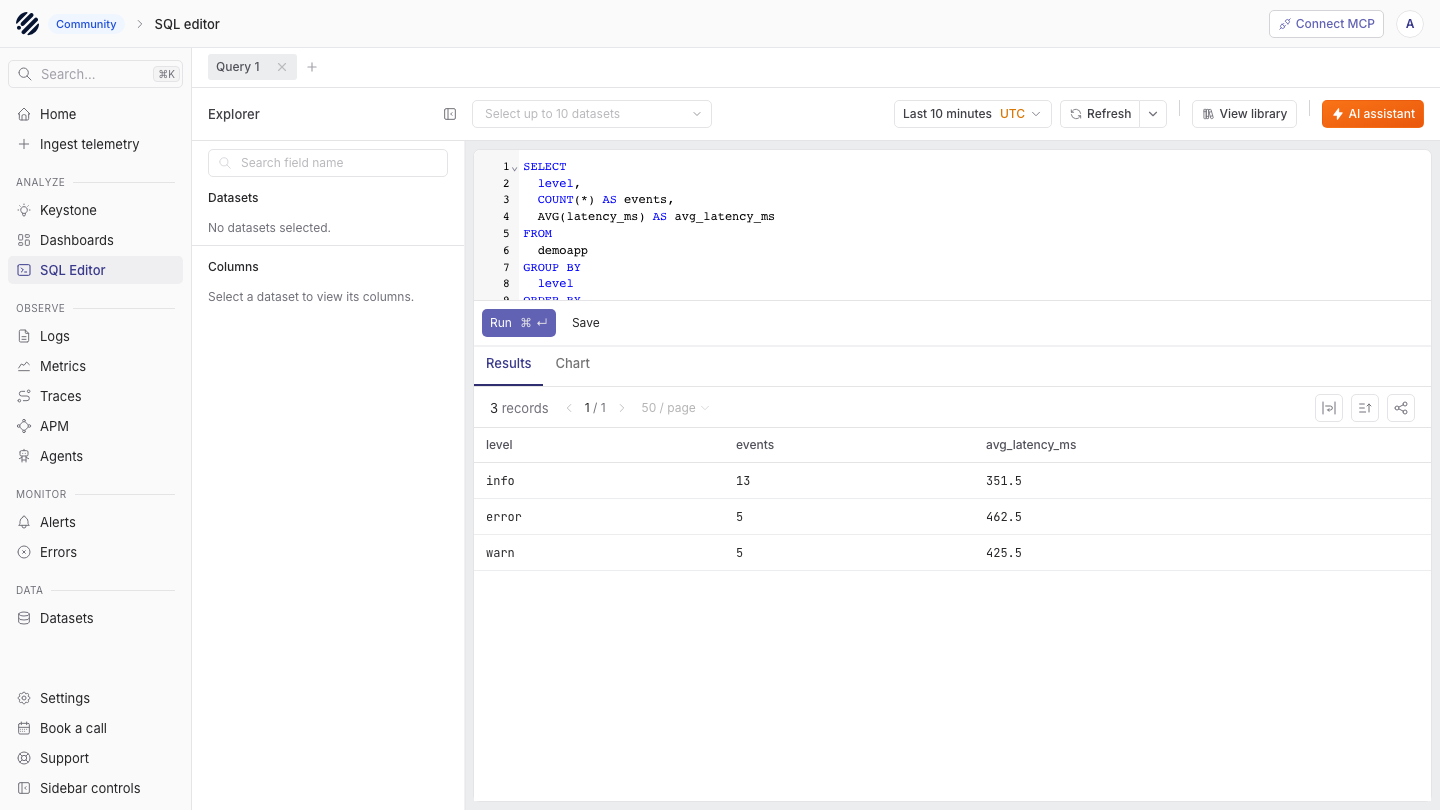Go to Alerts

96,522
